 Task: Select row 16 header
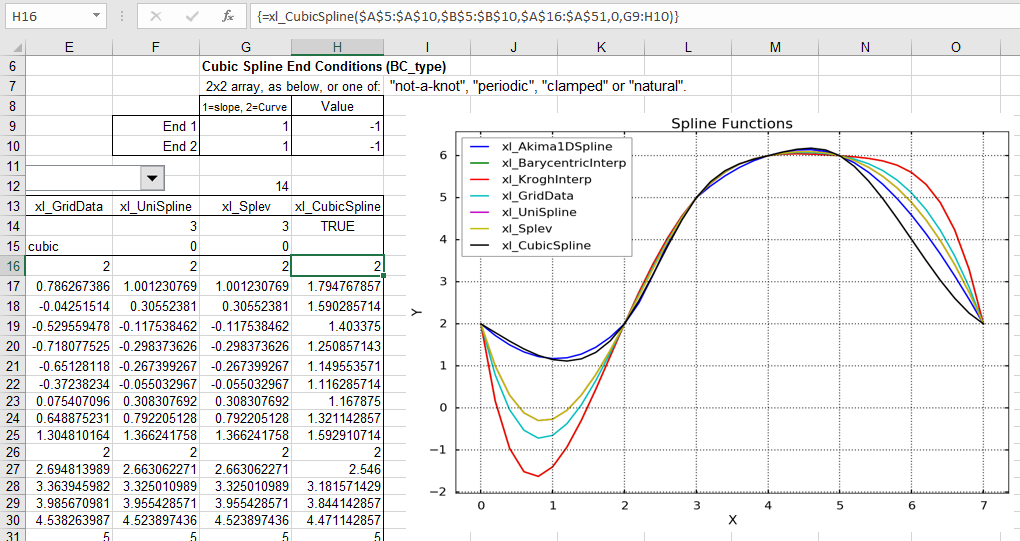point(12,266)
